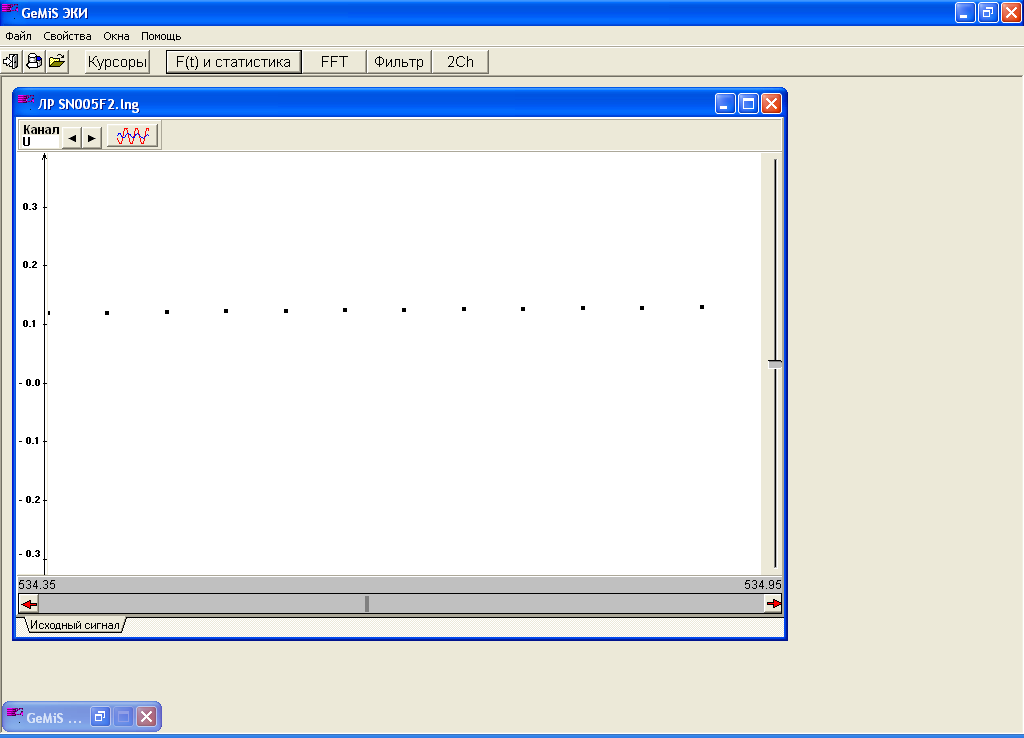Toggle the Курсоры button

(118, 62)
